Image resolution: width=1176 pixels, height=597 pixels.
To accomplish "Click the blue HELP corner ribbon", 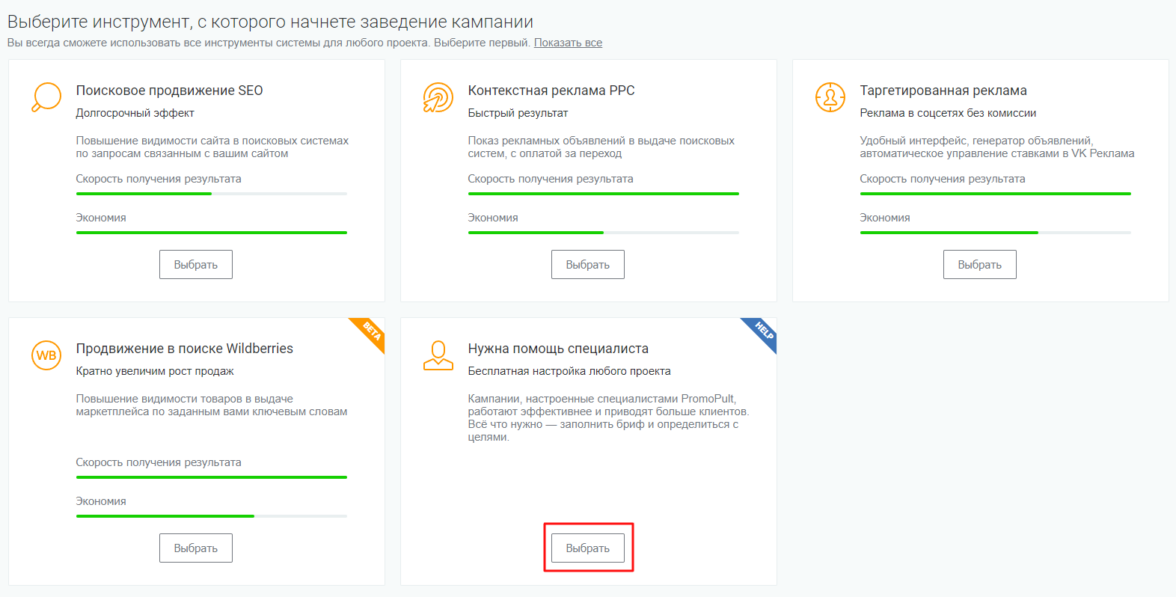I will [762, 332].
